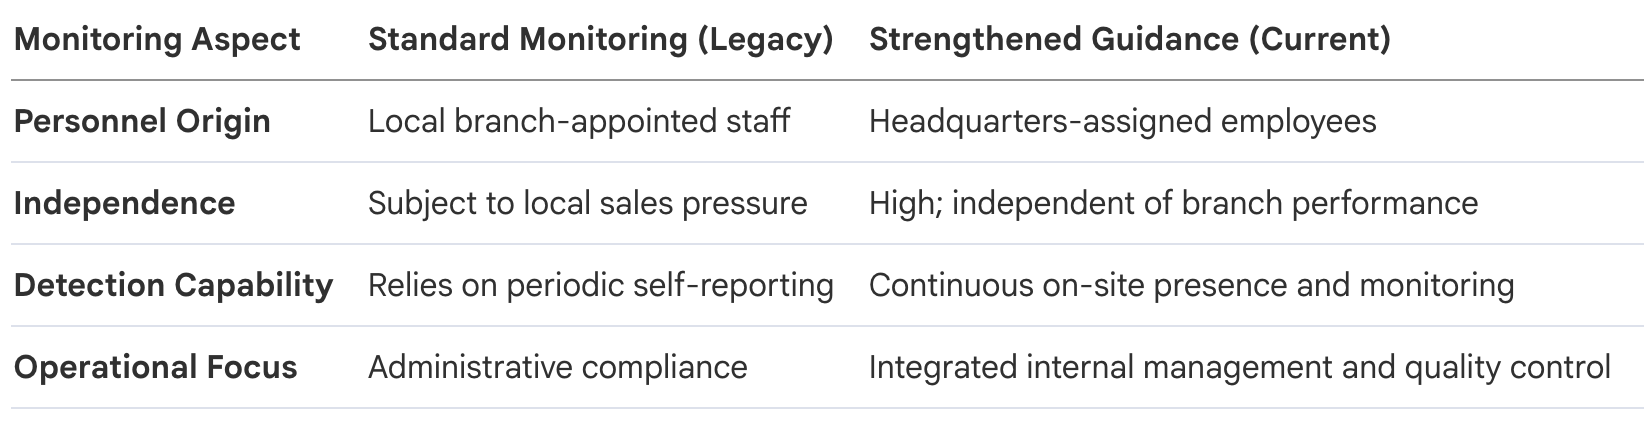This screenshot has width=1652, height=422.
Task: Select the Operational Focus row label
Action: point(156,367)
